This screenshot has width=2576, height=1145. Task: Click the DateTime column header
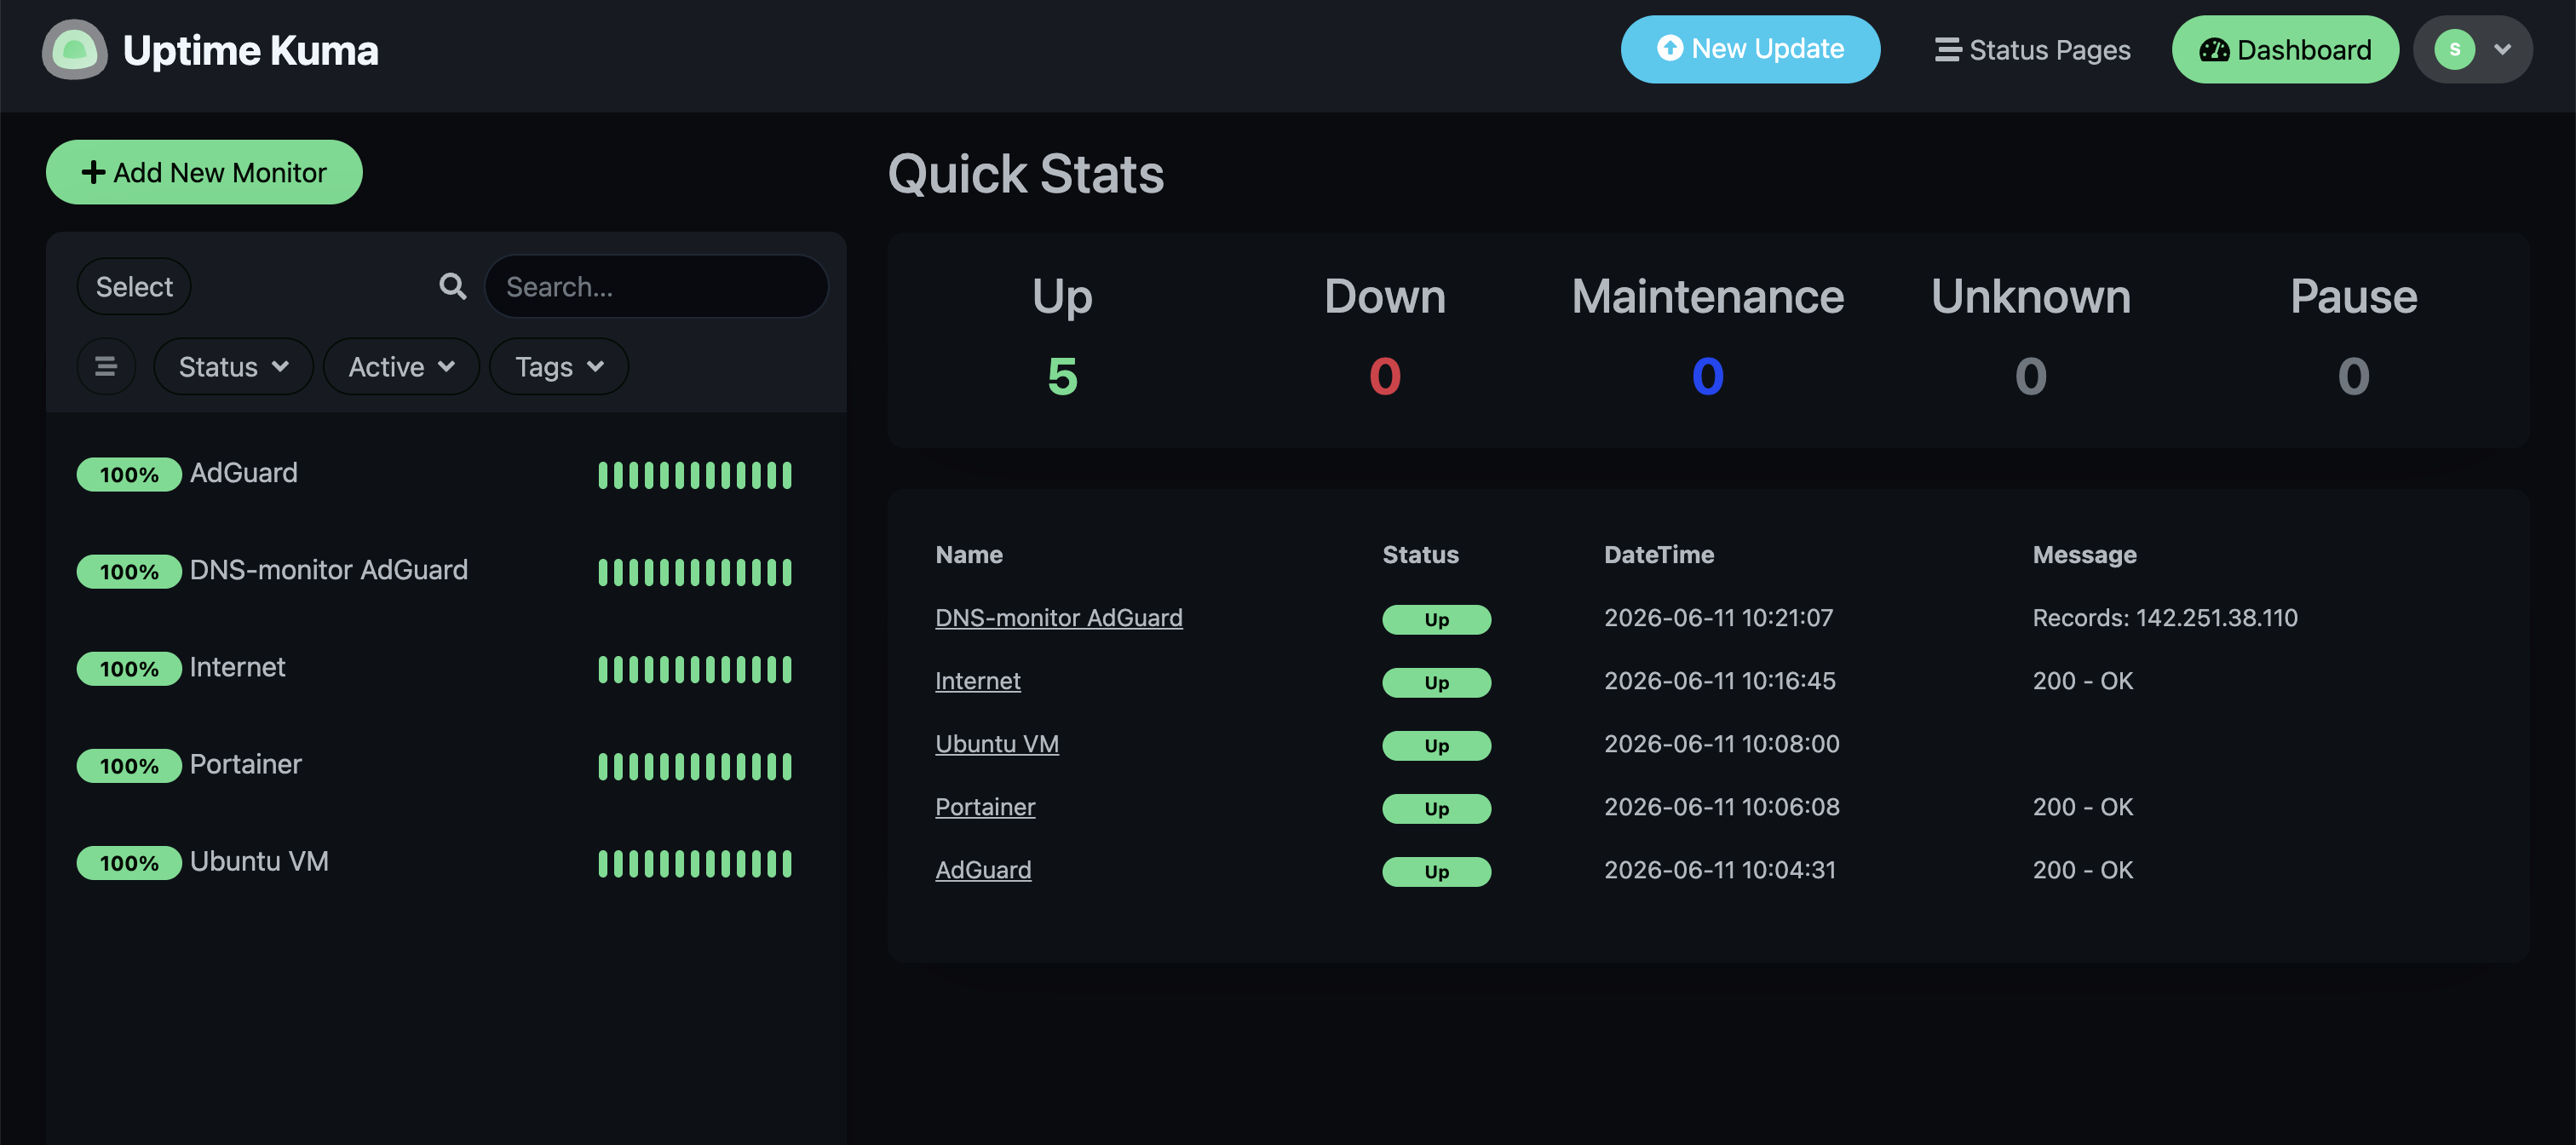click(x=1659, y=554)
